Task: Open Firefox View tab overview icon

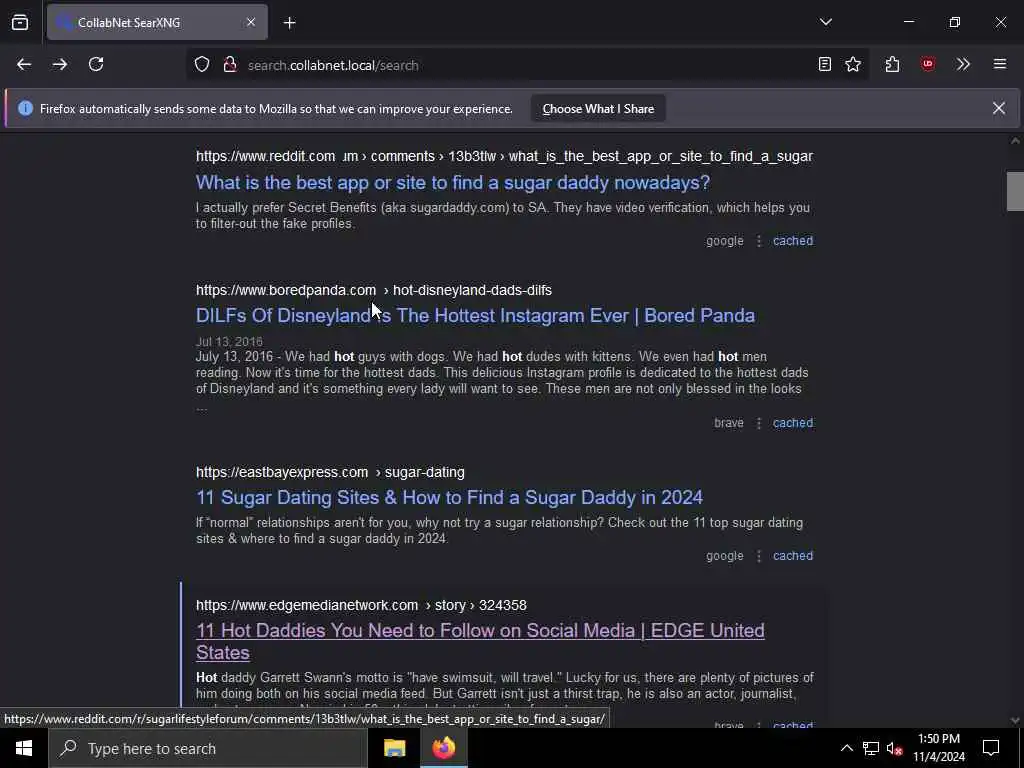Action: tap(20, 23)
